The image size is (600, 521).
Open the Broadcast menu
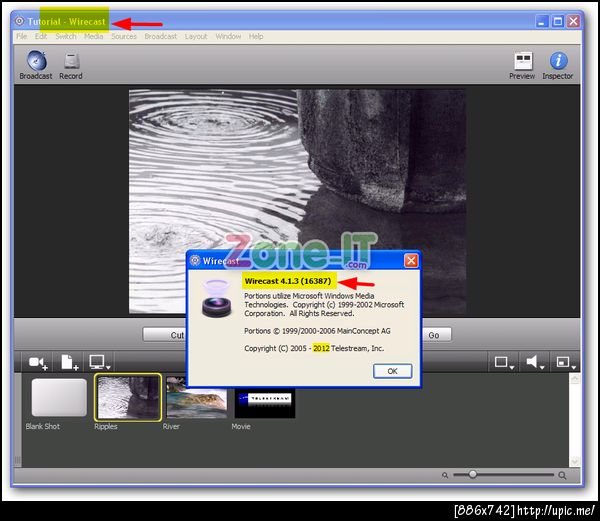tap(161, 36)
